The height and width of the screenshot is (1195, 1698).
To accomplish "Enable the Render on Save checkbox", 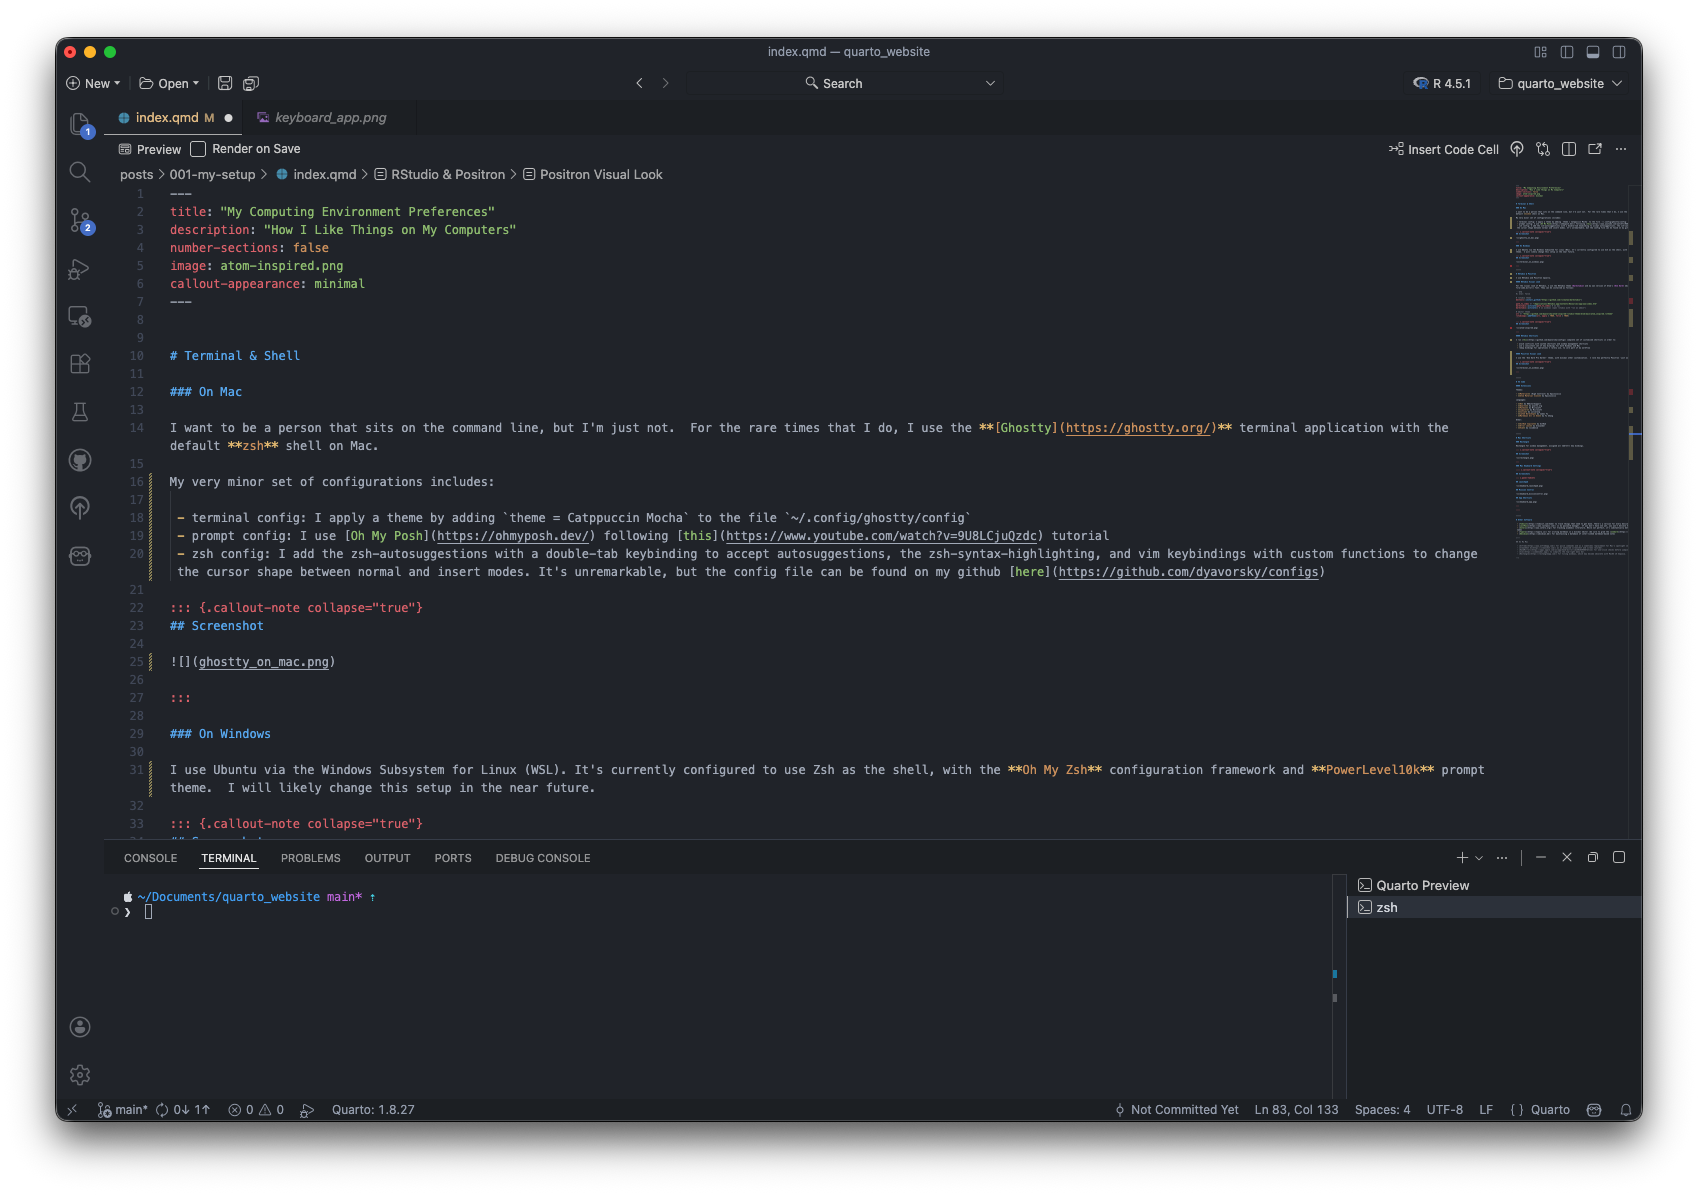I will [198, 149].
